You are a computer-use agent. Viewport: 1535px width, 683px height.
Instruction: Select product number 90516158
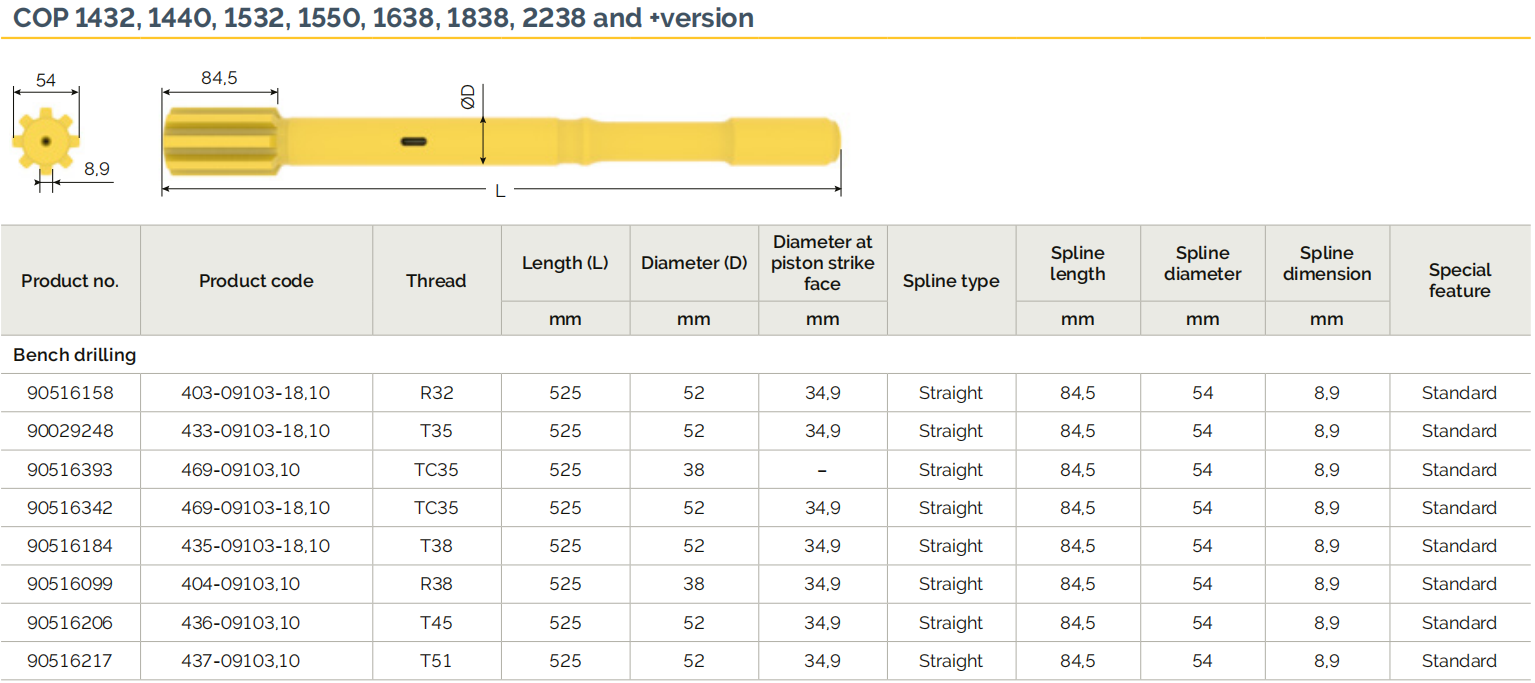(x=70, y=393)
